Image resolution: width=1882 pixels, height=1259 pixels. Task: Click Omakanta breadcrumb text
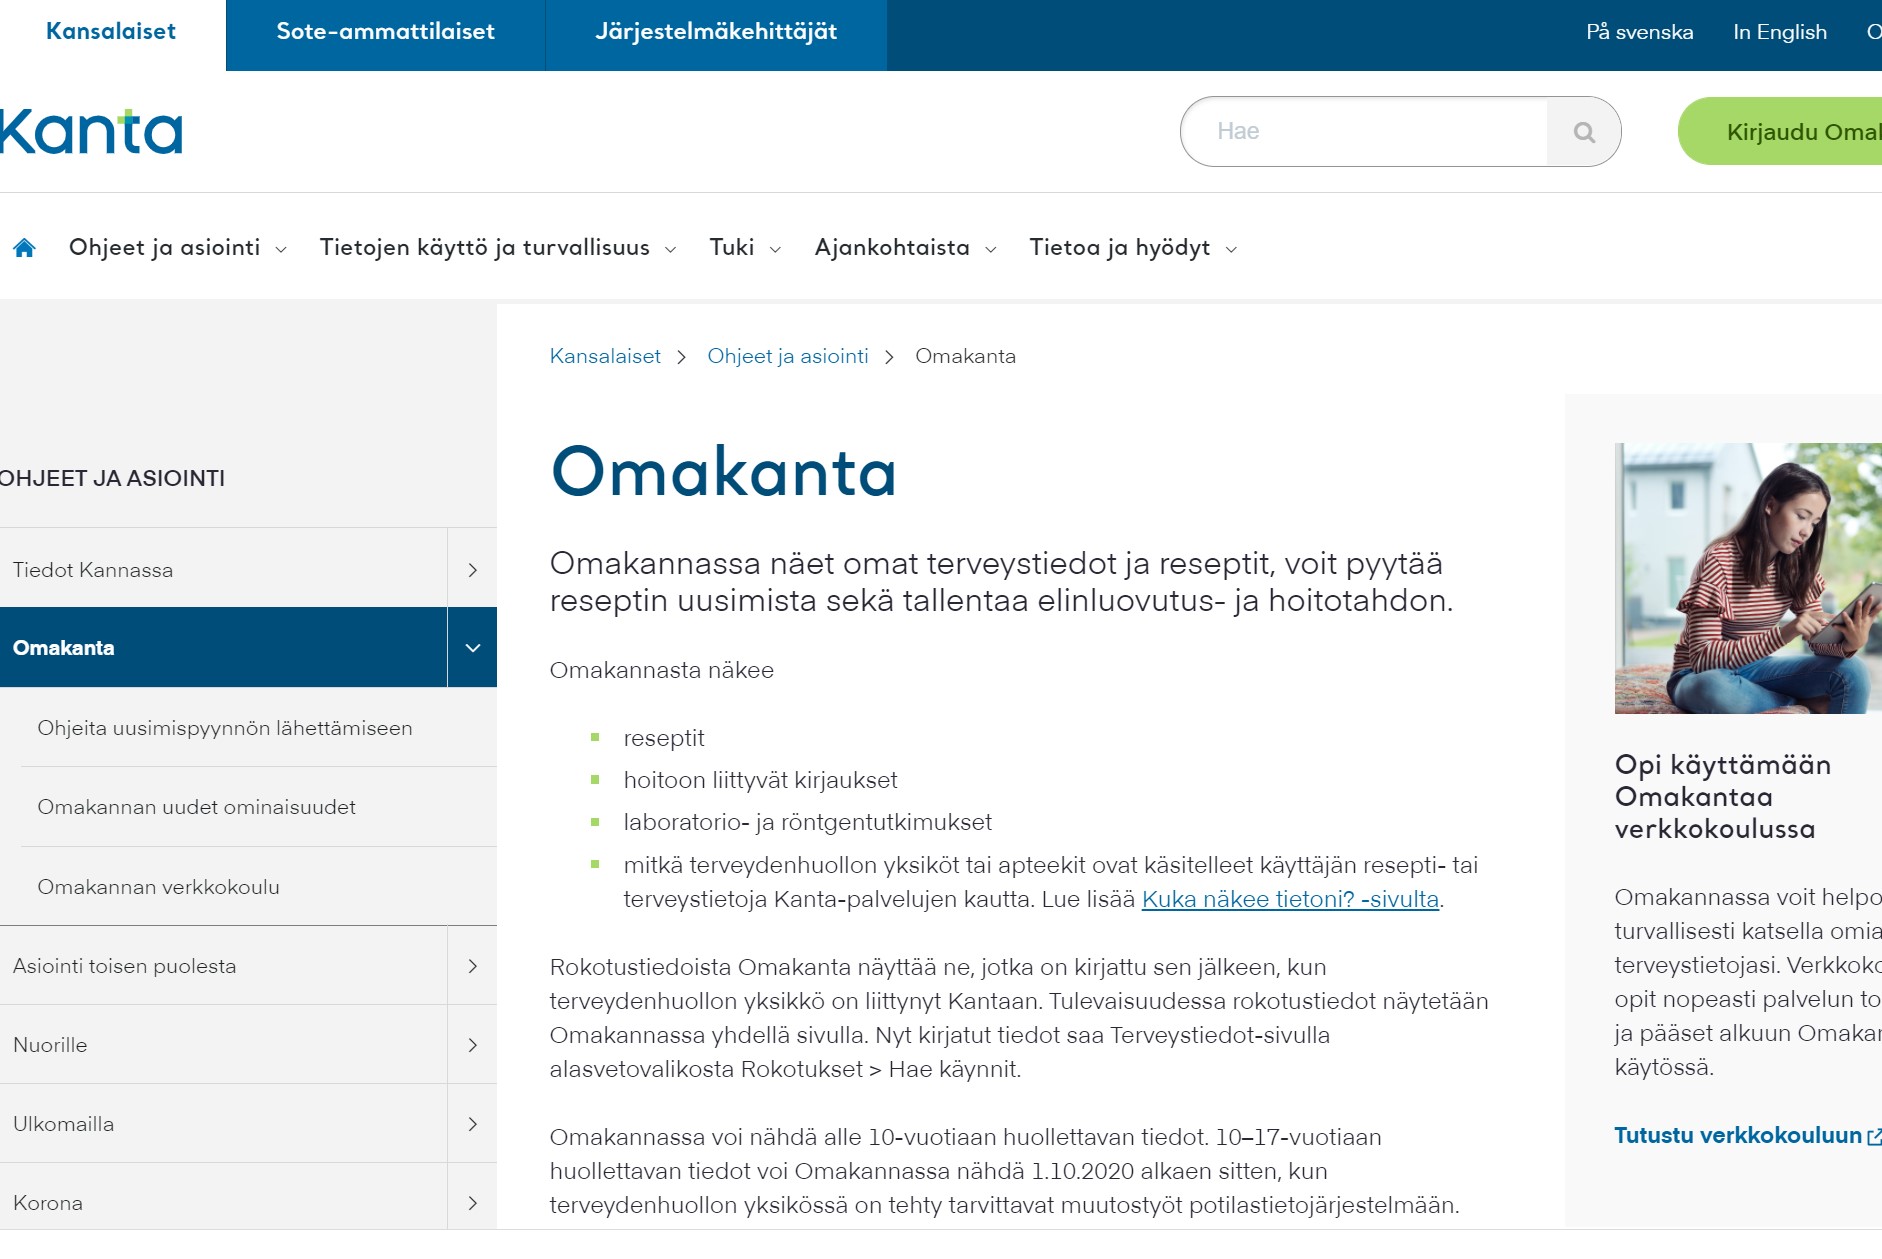tap(965, 356)
